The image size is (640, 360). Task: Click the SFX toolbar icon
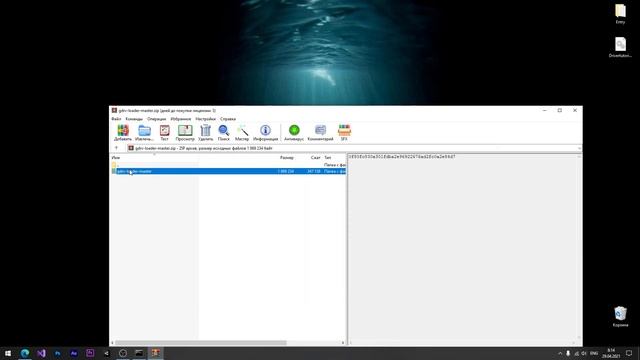pyautogui.click(x=344, y=133)
